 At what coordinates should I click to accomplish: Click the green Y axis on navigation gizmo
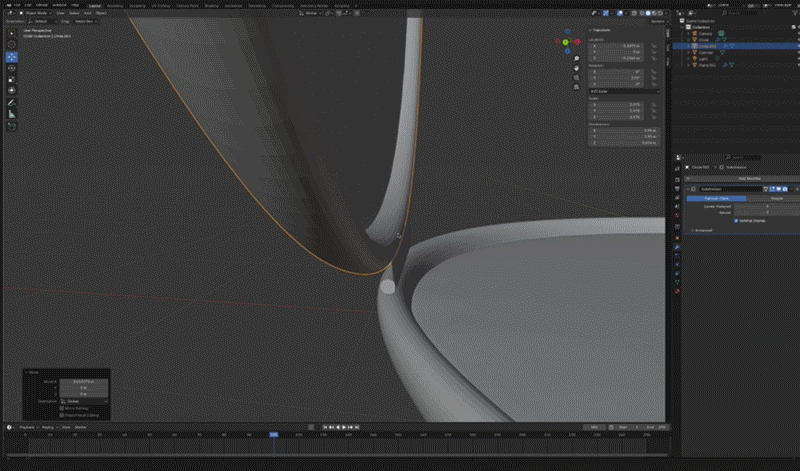coord(566,42)
